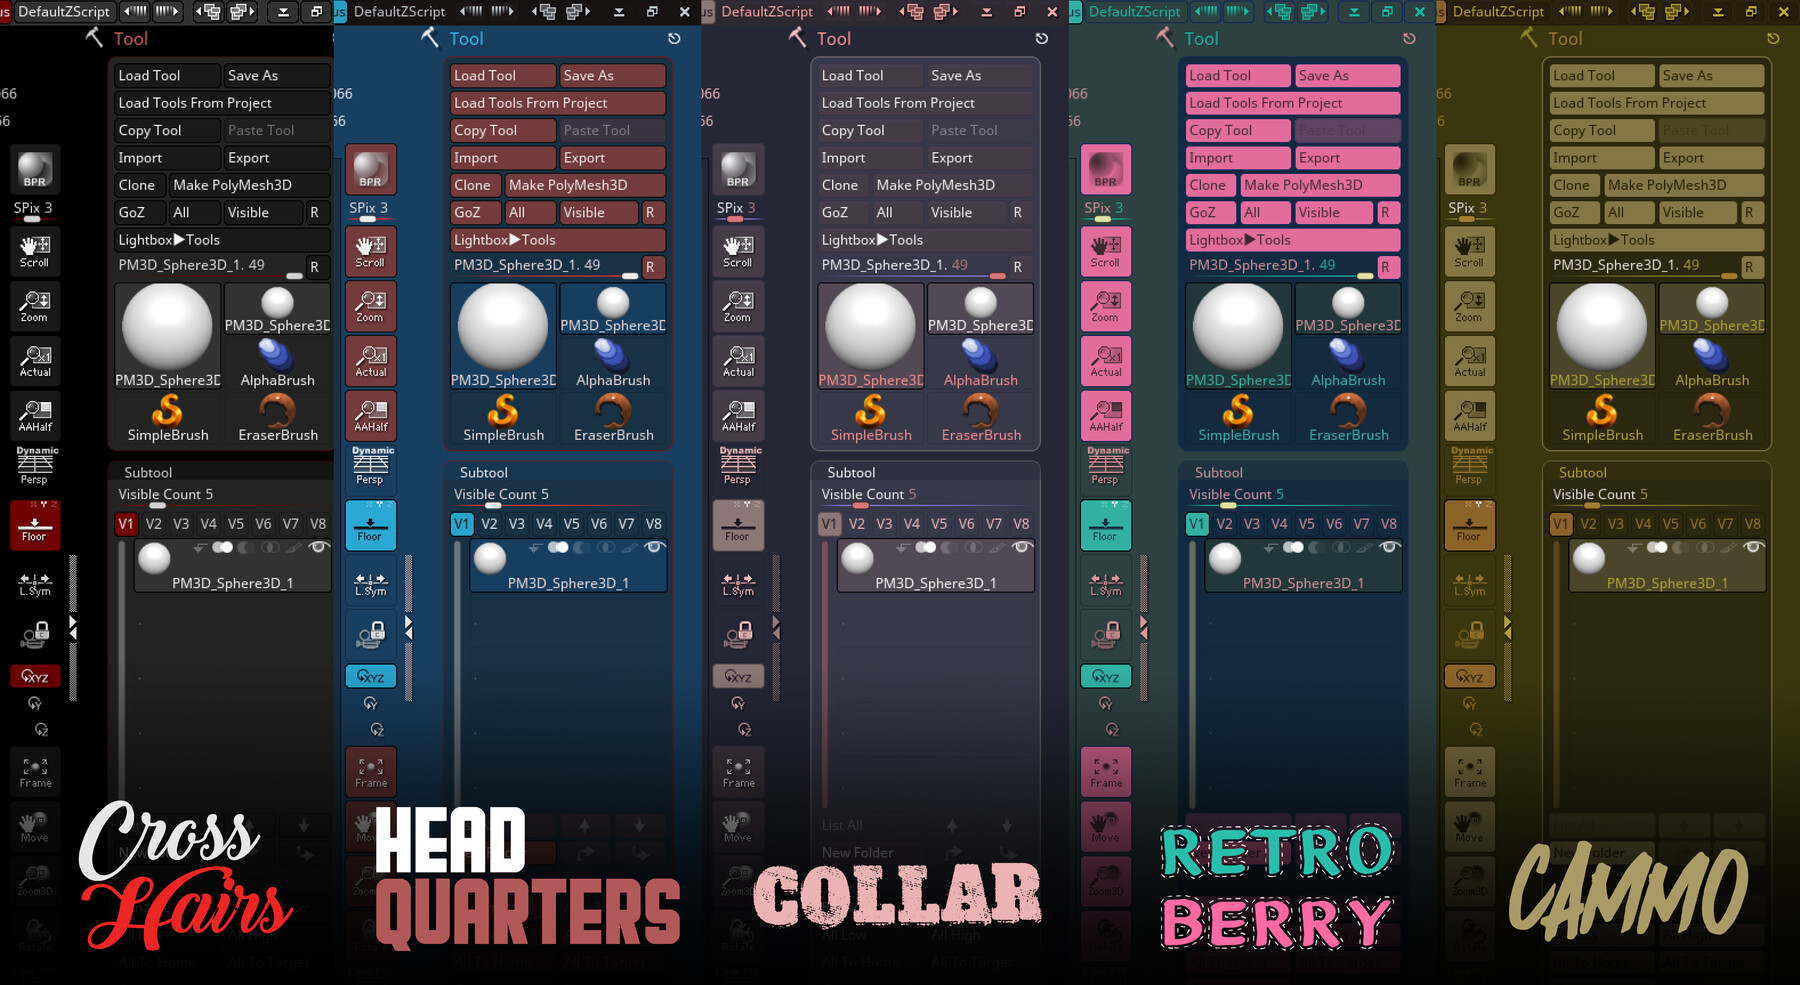
Task: Toggle the V5 visibility button in Subtool
Action: 236,523
